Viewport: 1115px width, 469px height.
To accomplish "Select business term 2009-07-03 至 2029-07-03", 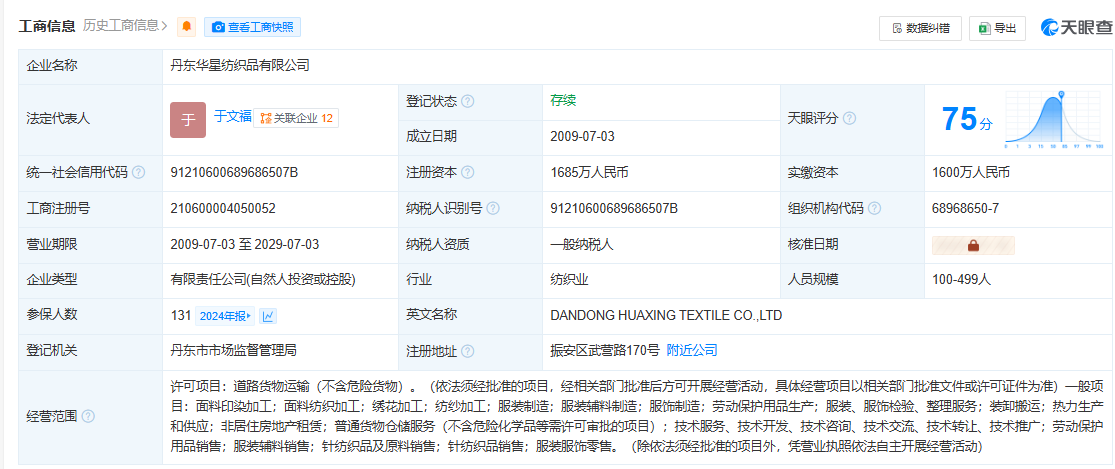I will 245,244.
